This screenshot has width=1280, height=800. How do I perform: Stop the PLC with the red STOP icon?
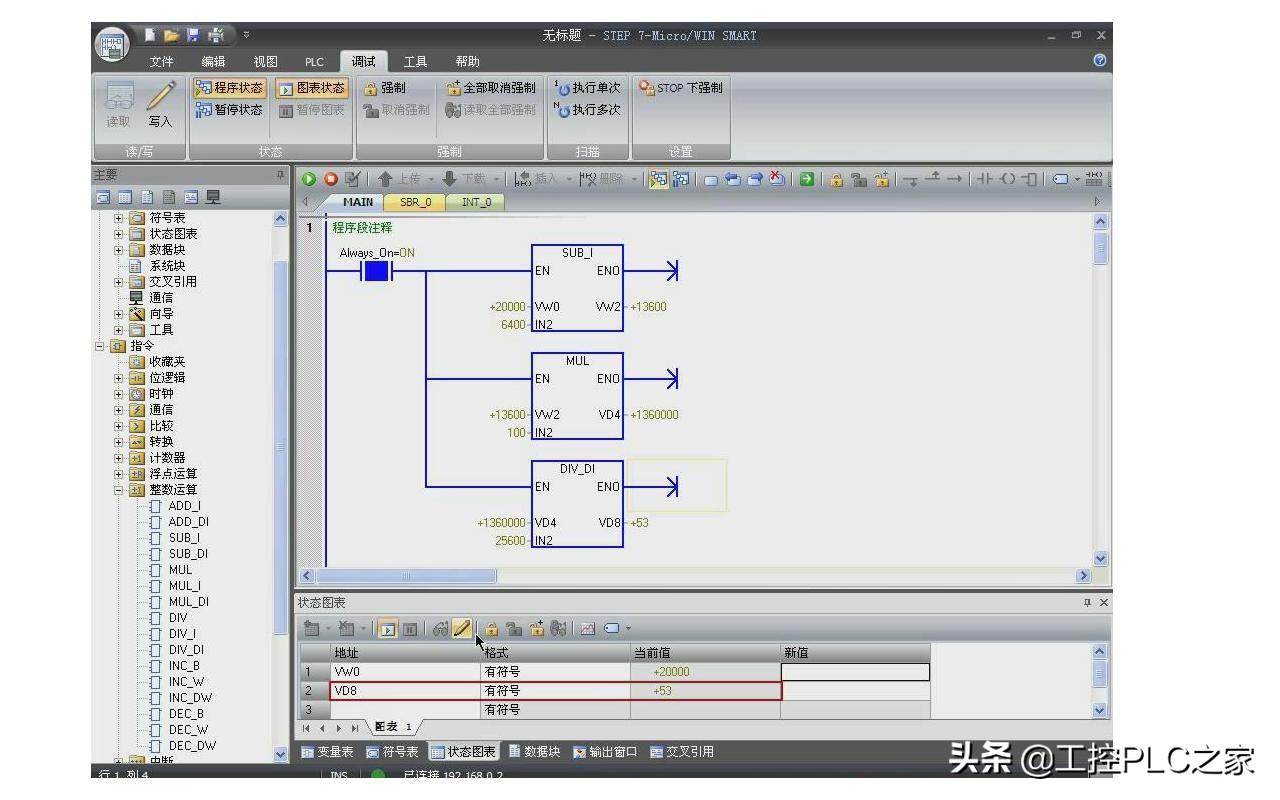331,179
